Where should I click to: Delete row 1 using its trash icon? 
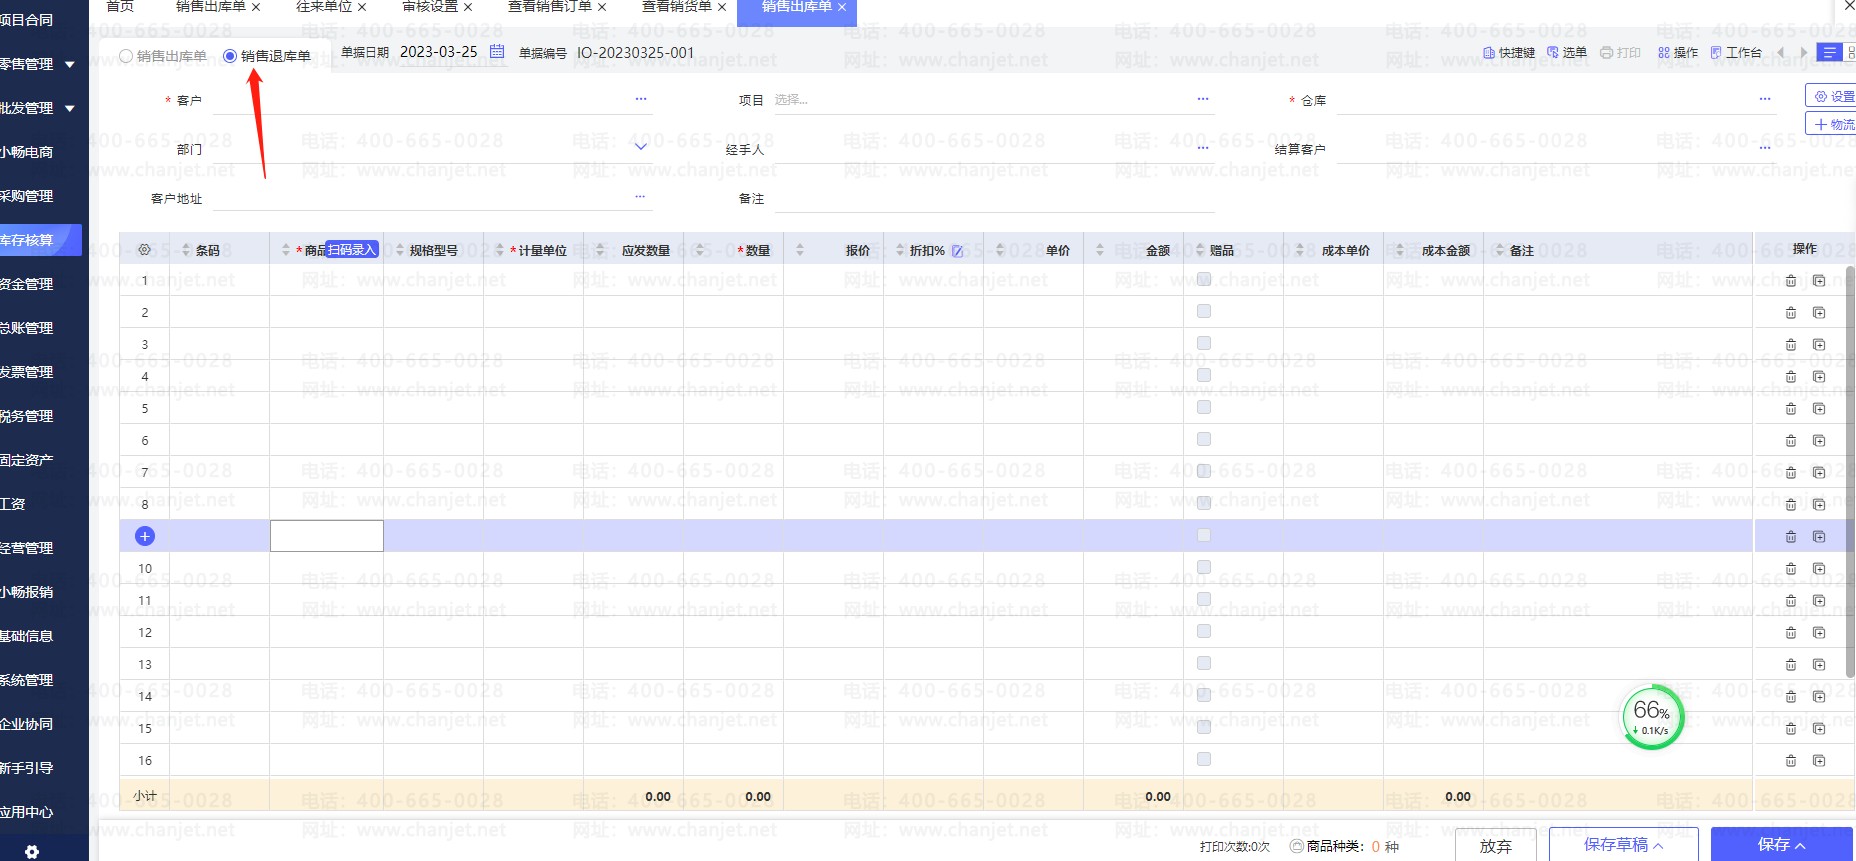click(x=1791, y=281)
